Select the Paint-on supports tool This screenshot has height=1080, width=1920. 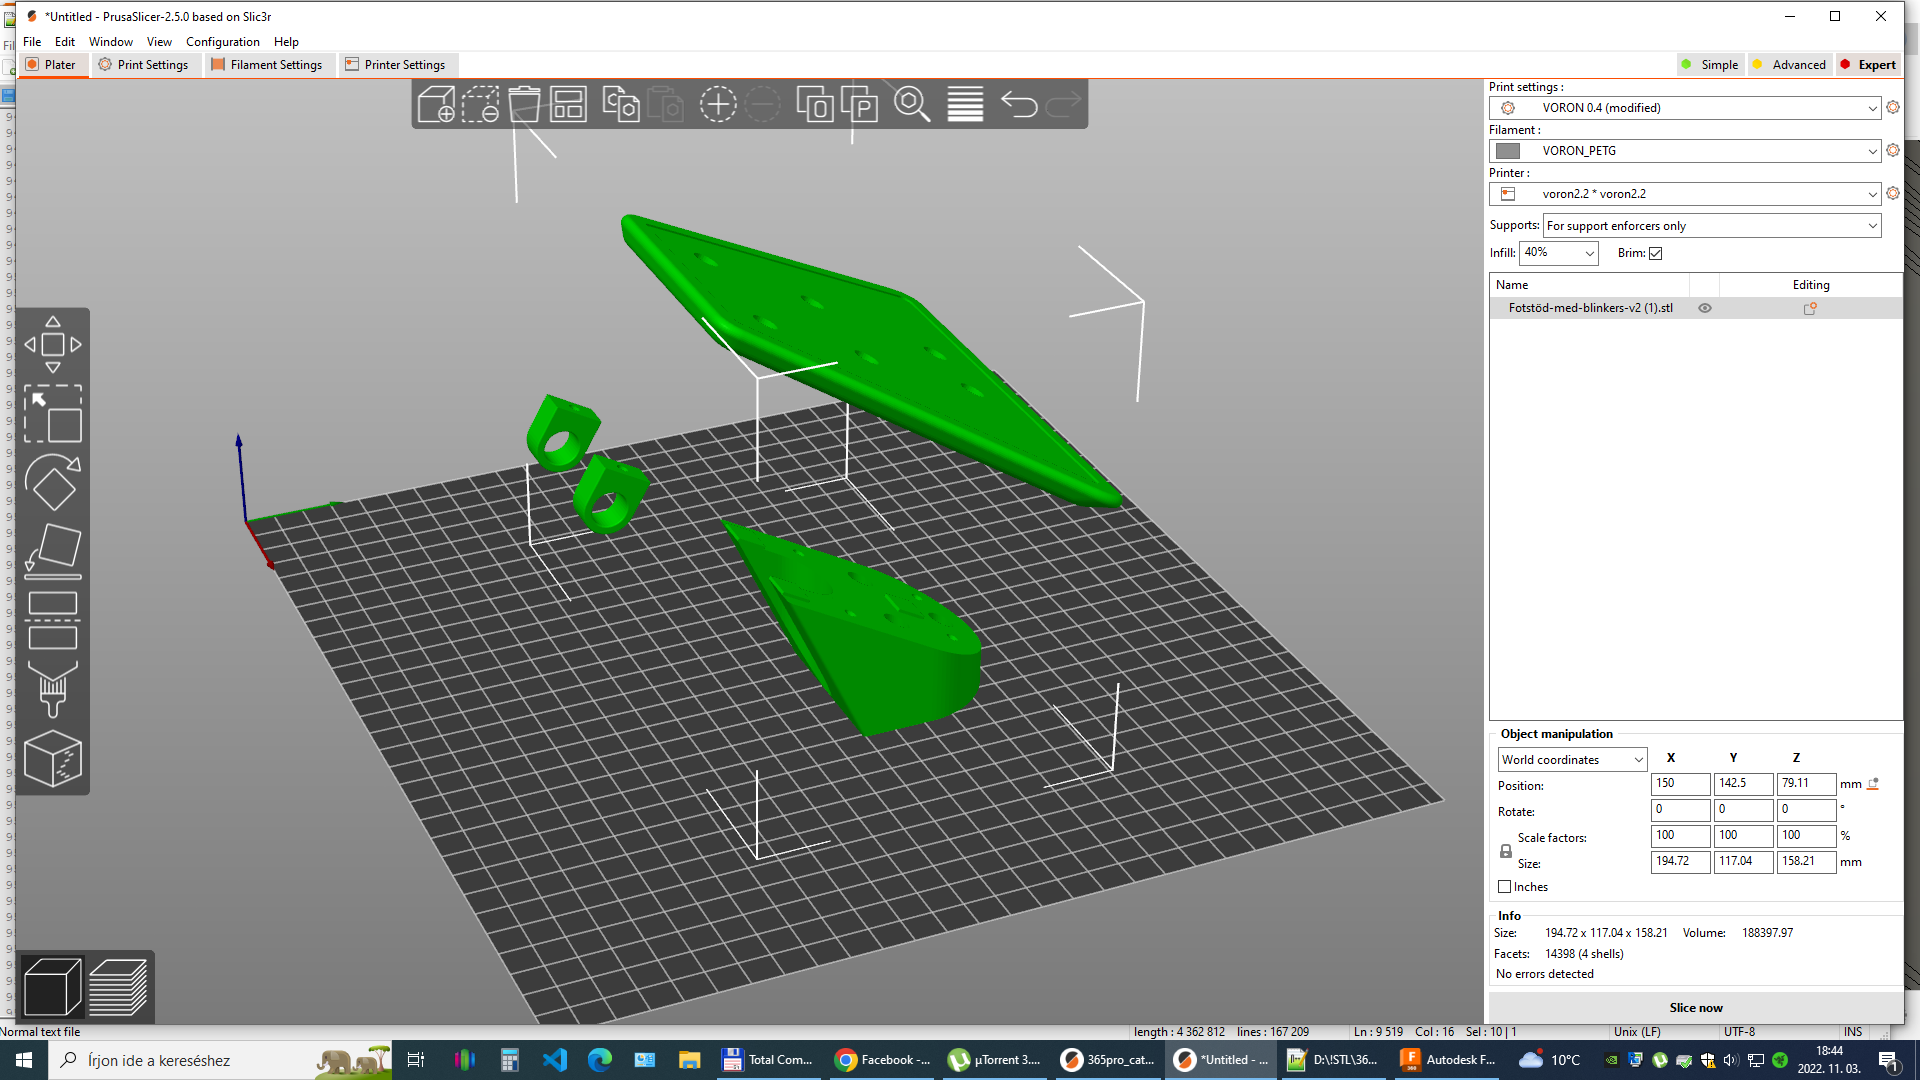tap(53, 688)
